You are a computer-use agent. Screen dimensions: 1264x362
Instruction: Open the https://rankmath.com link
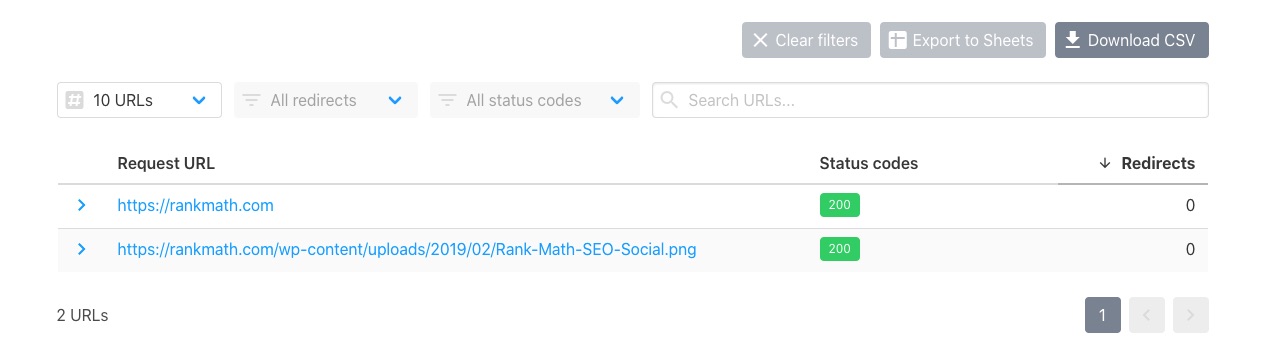click(195, 205)
